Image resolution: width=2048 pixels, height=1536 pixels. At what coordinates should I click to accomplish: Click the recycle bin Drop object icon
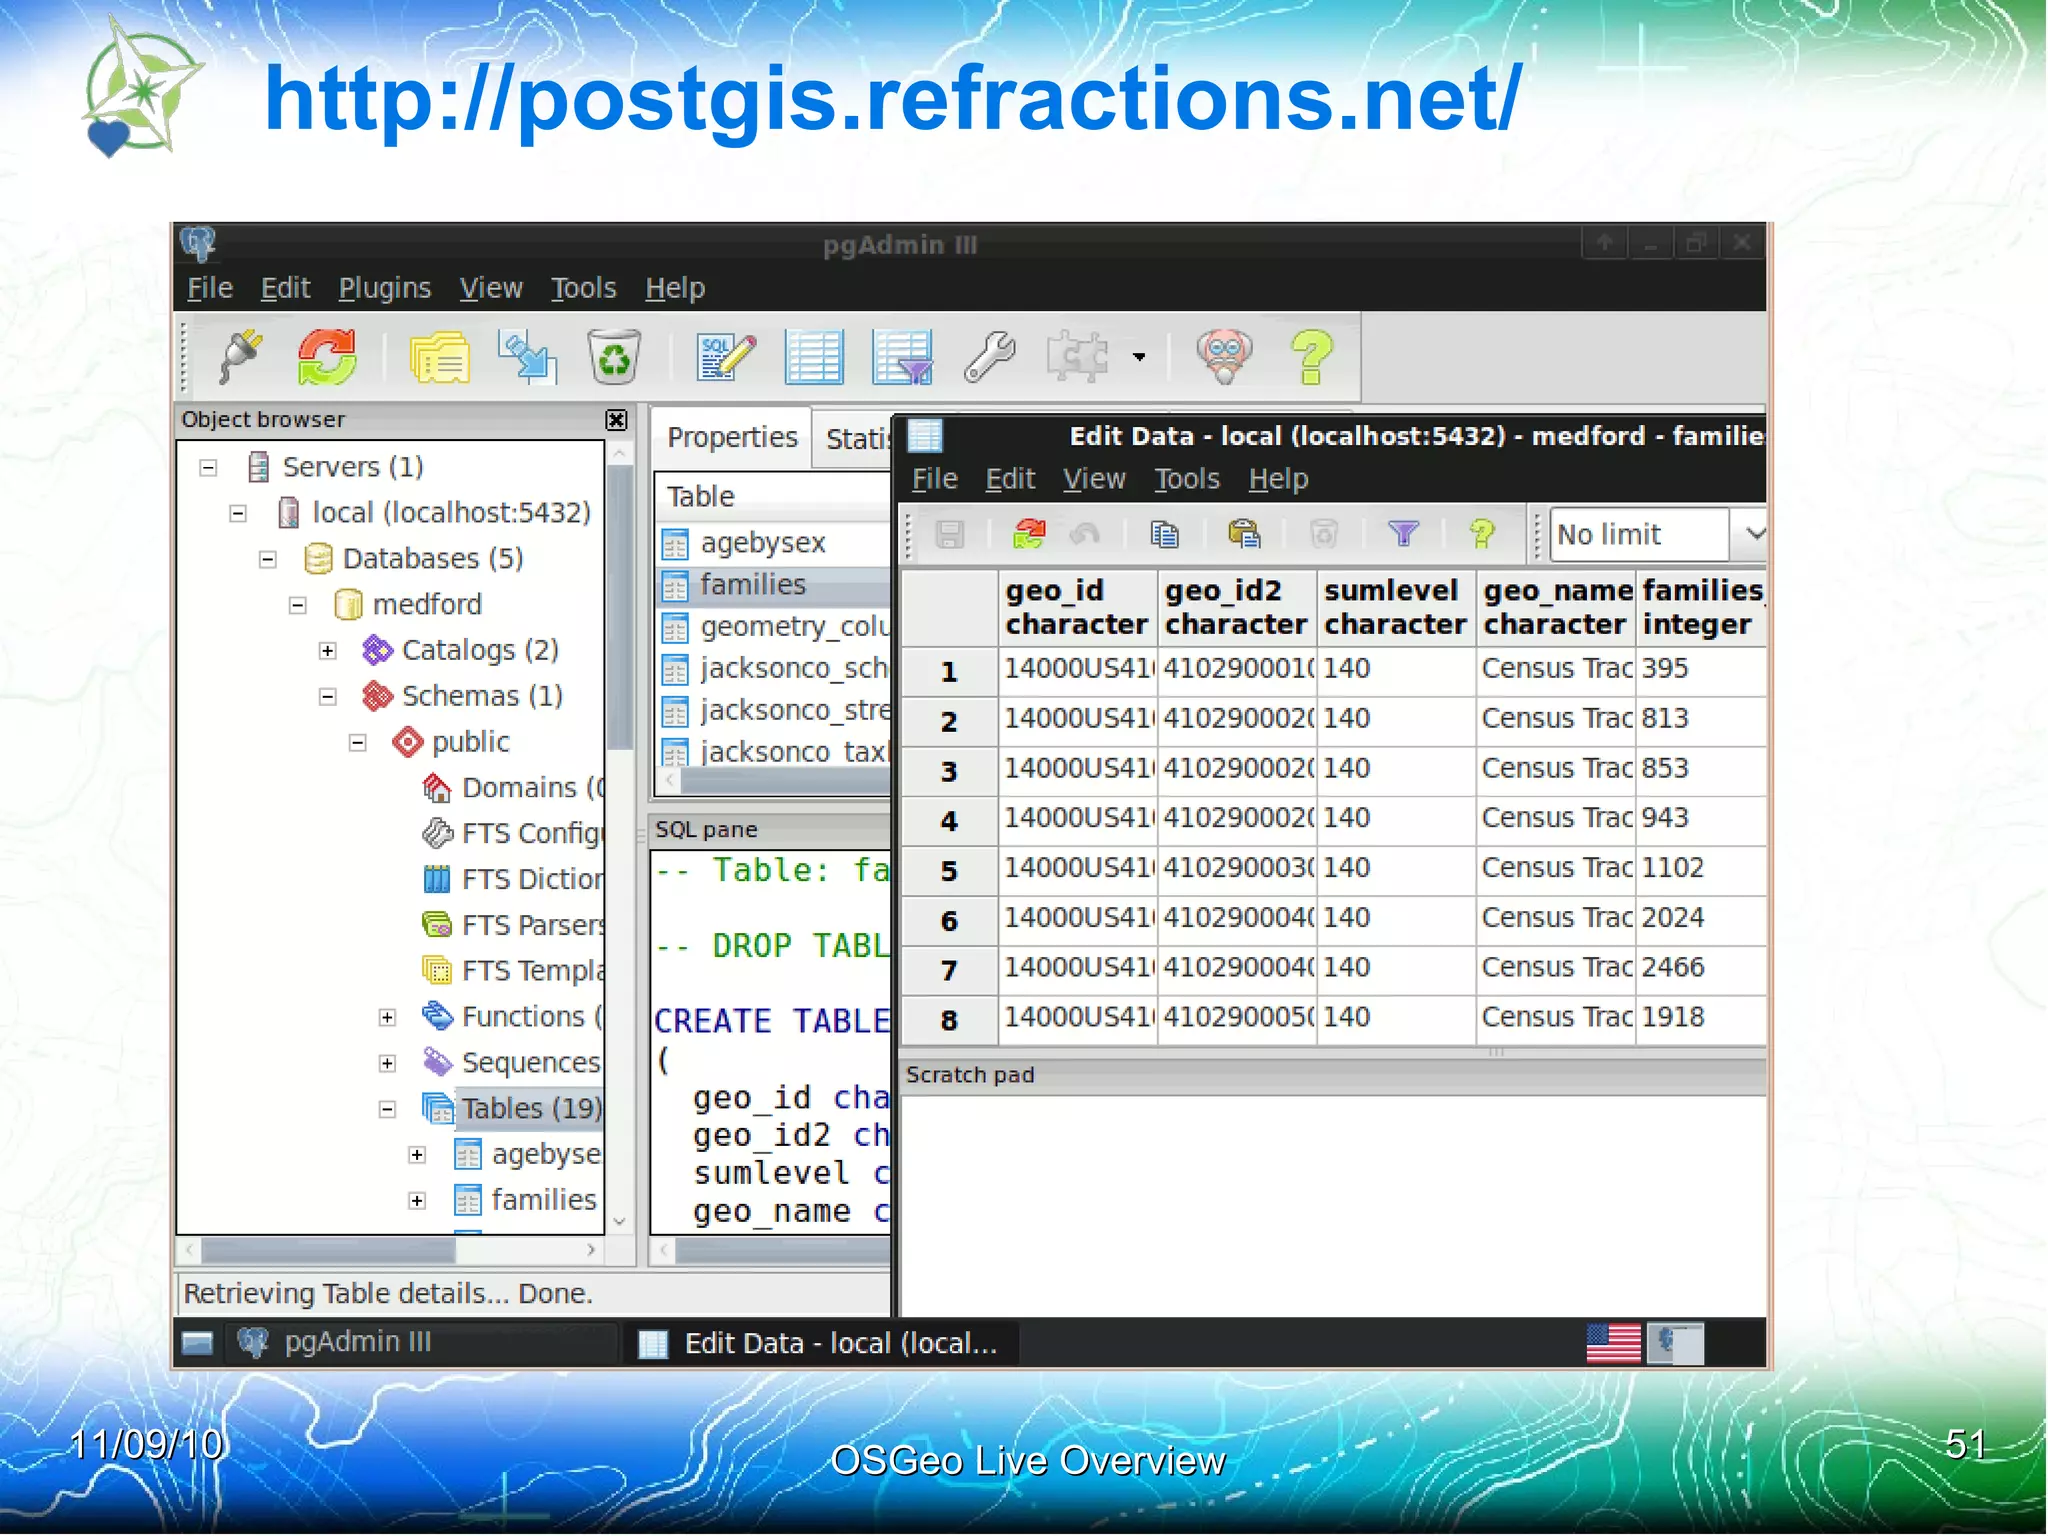[x=614, y=357]
